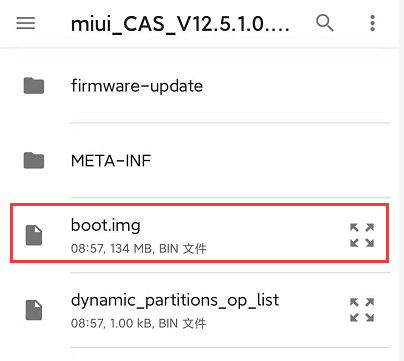The image size is (404, 361).
Task: Click empty area of META-INF row
Action: (267, 161)
